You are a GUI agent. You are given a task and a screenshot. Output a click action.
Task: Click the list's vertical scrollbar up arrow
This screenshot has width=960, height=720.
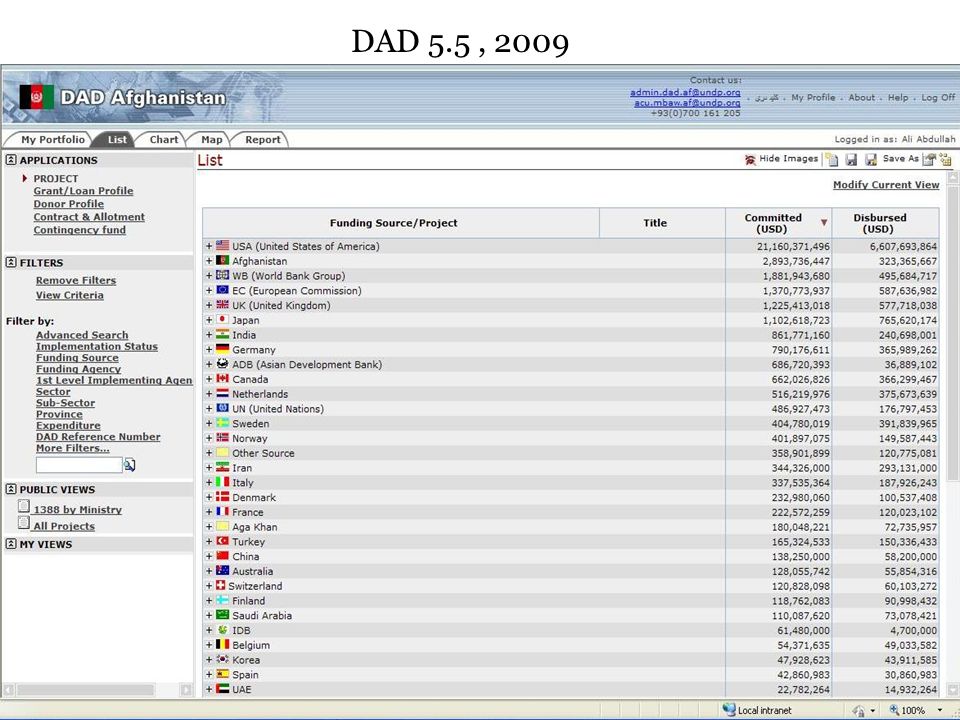952,178
